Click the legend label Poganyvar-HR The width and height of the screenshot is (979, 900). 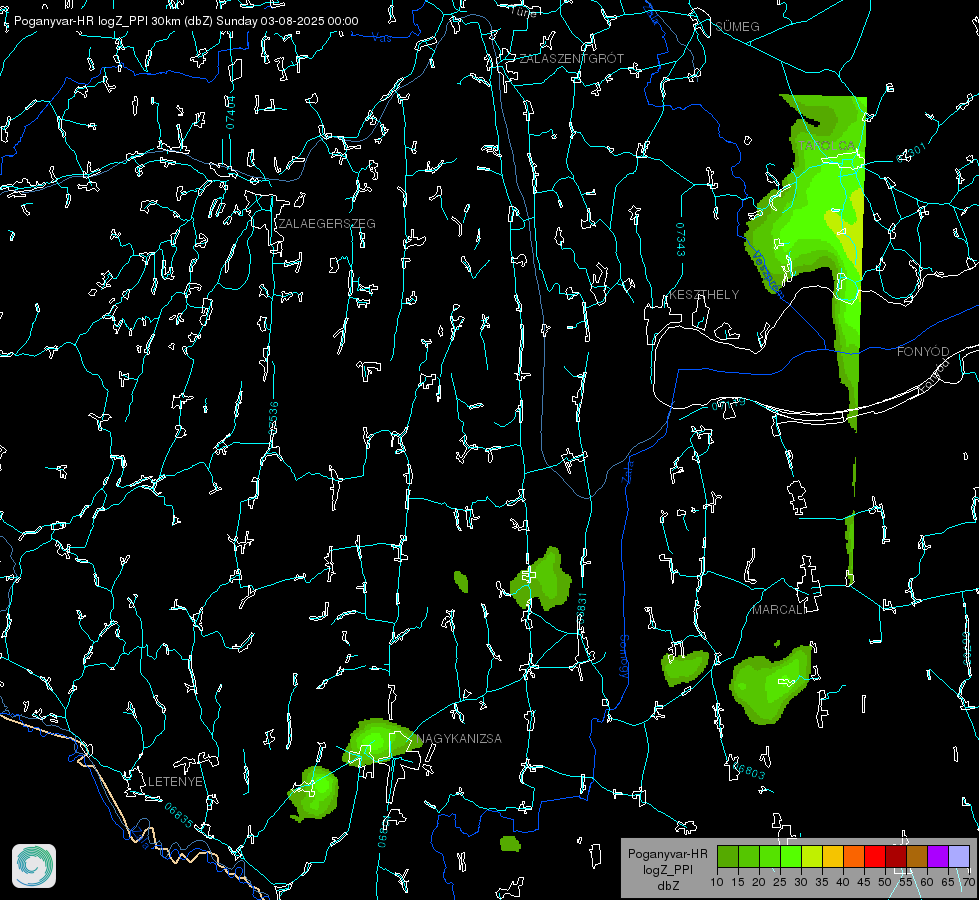(667, 854)
